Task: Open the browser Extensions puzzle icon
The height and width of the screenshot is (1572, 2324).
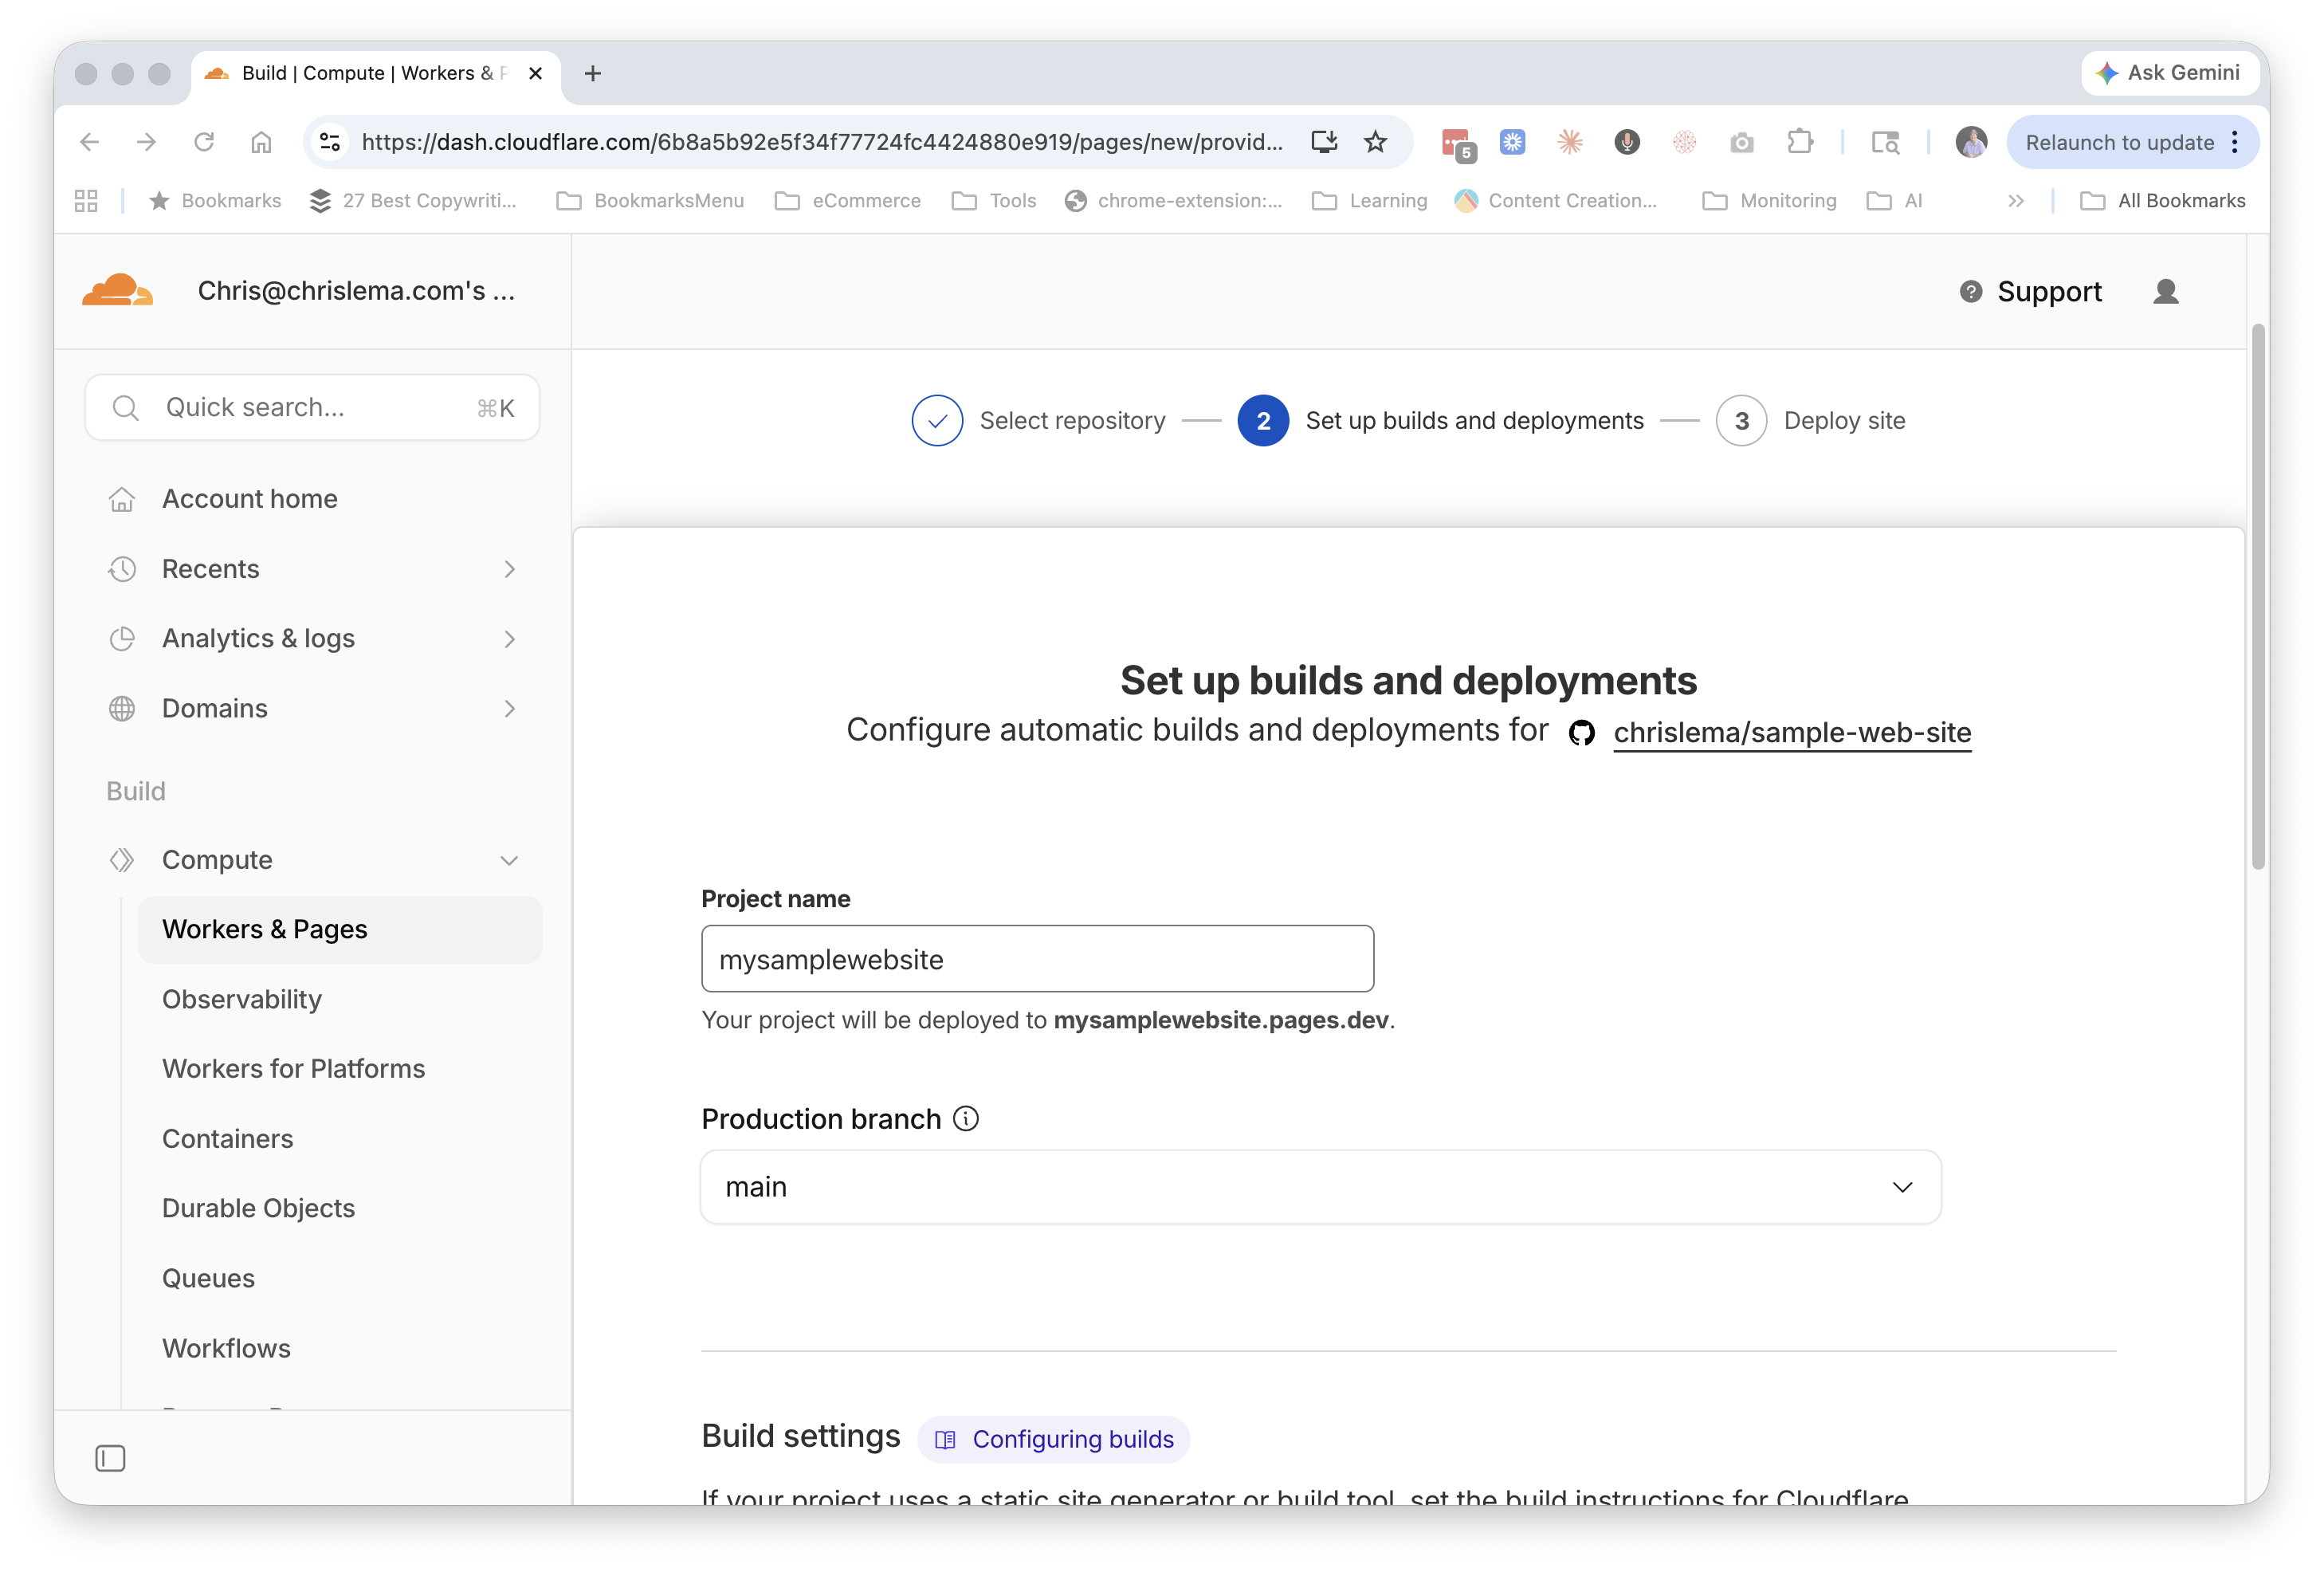Action: pyautogui.click(x=1800, y=142)
